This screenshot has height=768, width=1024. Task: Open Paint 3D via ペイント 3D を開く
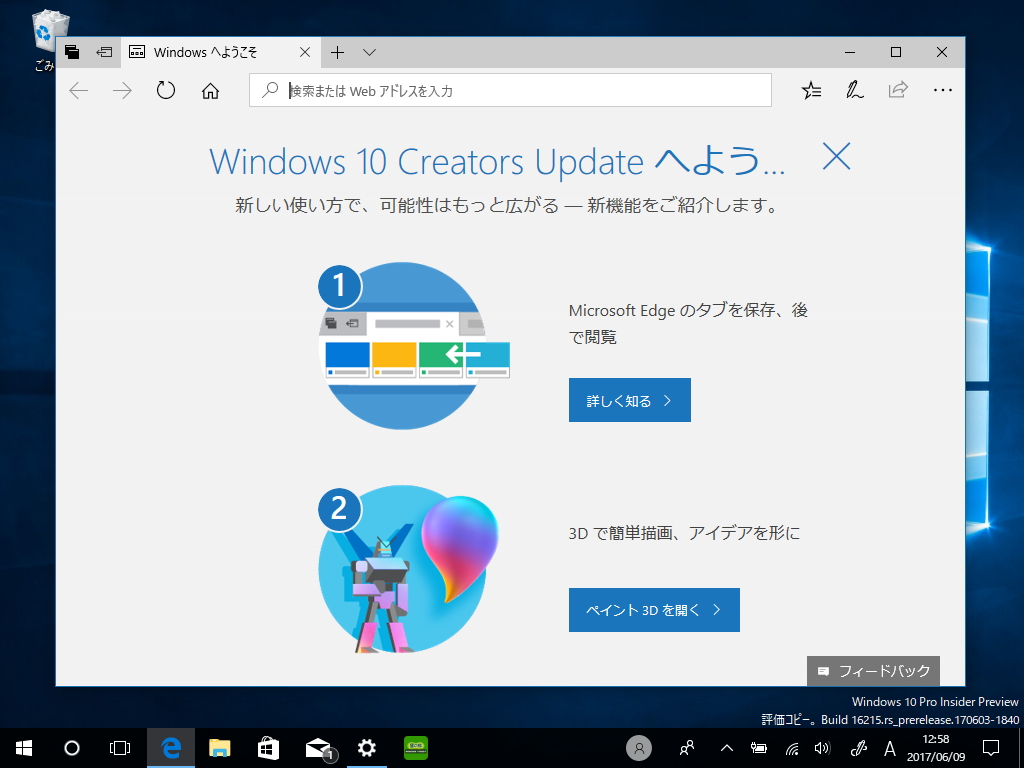654,609
